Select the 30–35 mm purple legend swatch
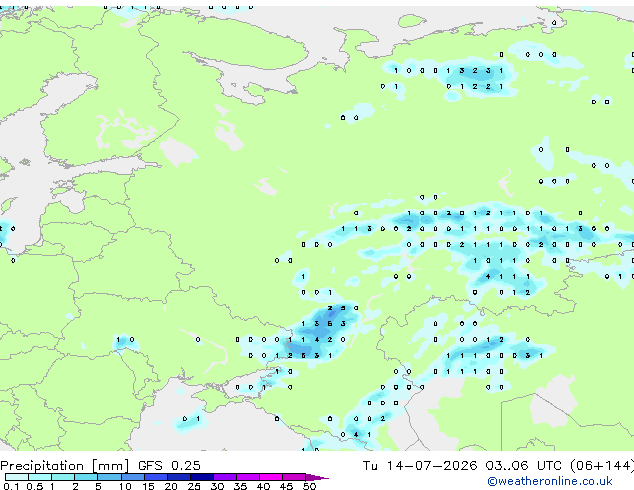Screen dimensions: 634x490 click(225, 477)
